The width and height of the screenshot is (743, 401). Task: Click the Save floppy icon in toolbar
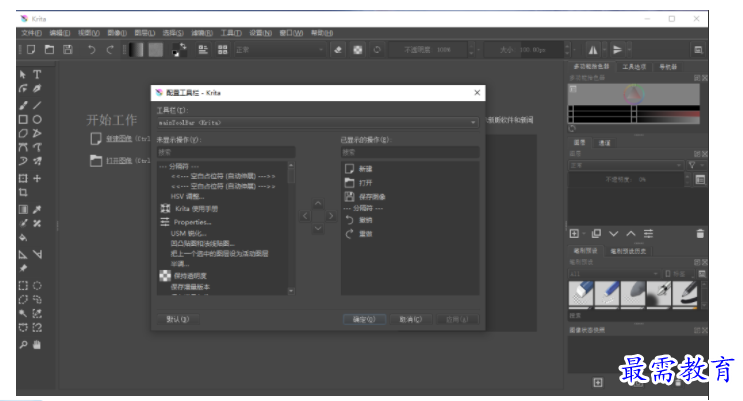tap(68, 49)
